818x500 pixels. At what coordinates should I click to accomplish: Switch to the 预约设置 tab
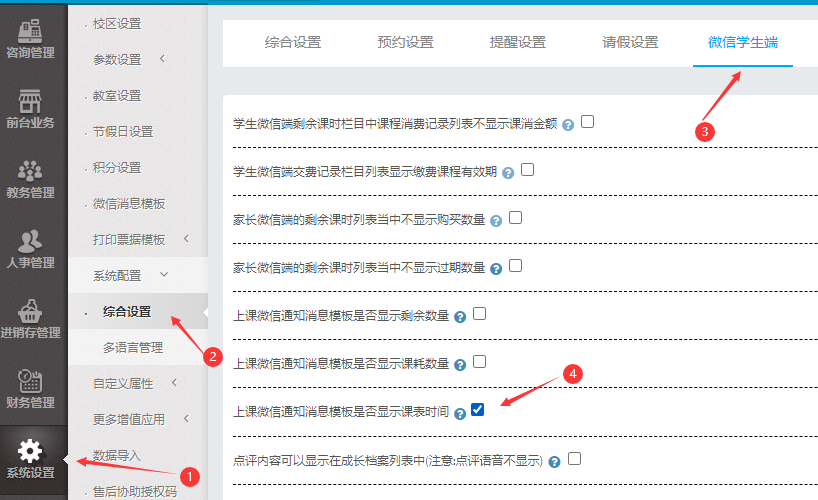click(x=405, y=42)
